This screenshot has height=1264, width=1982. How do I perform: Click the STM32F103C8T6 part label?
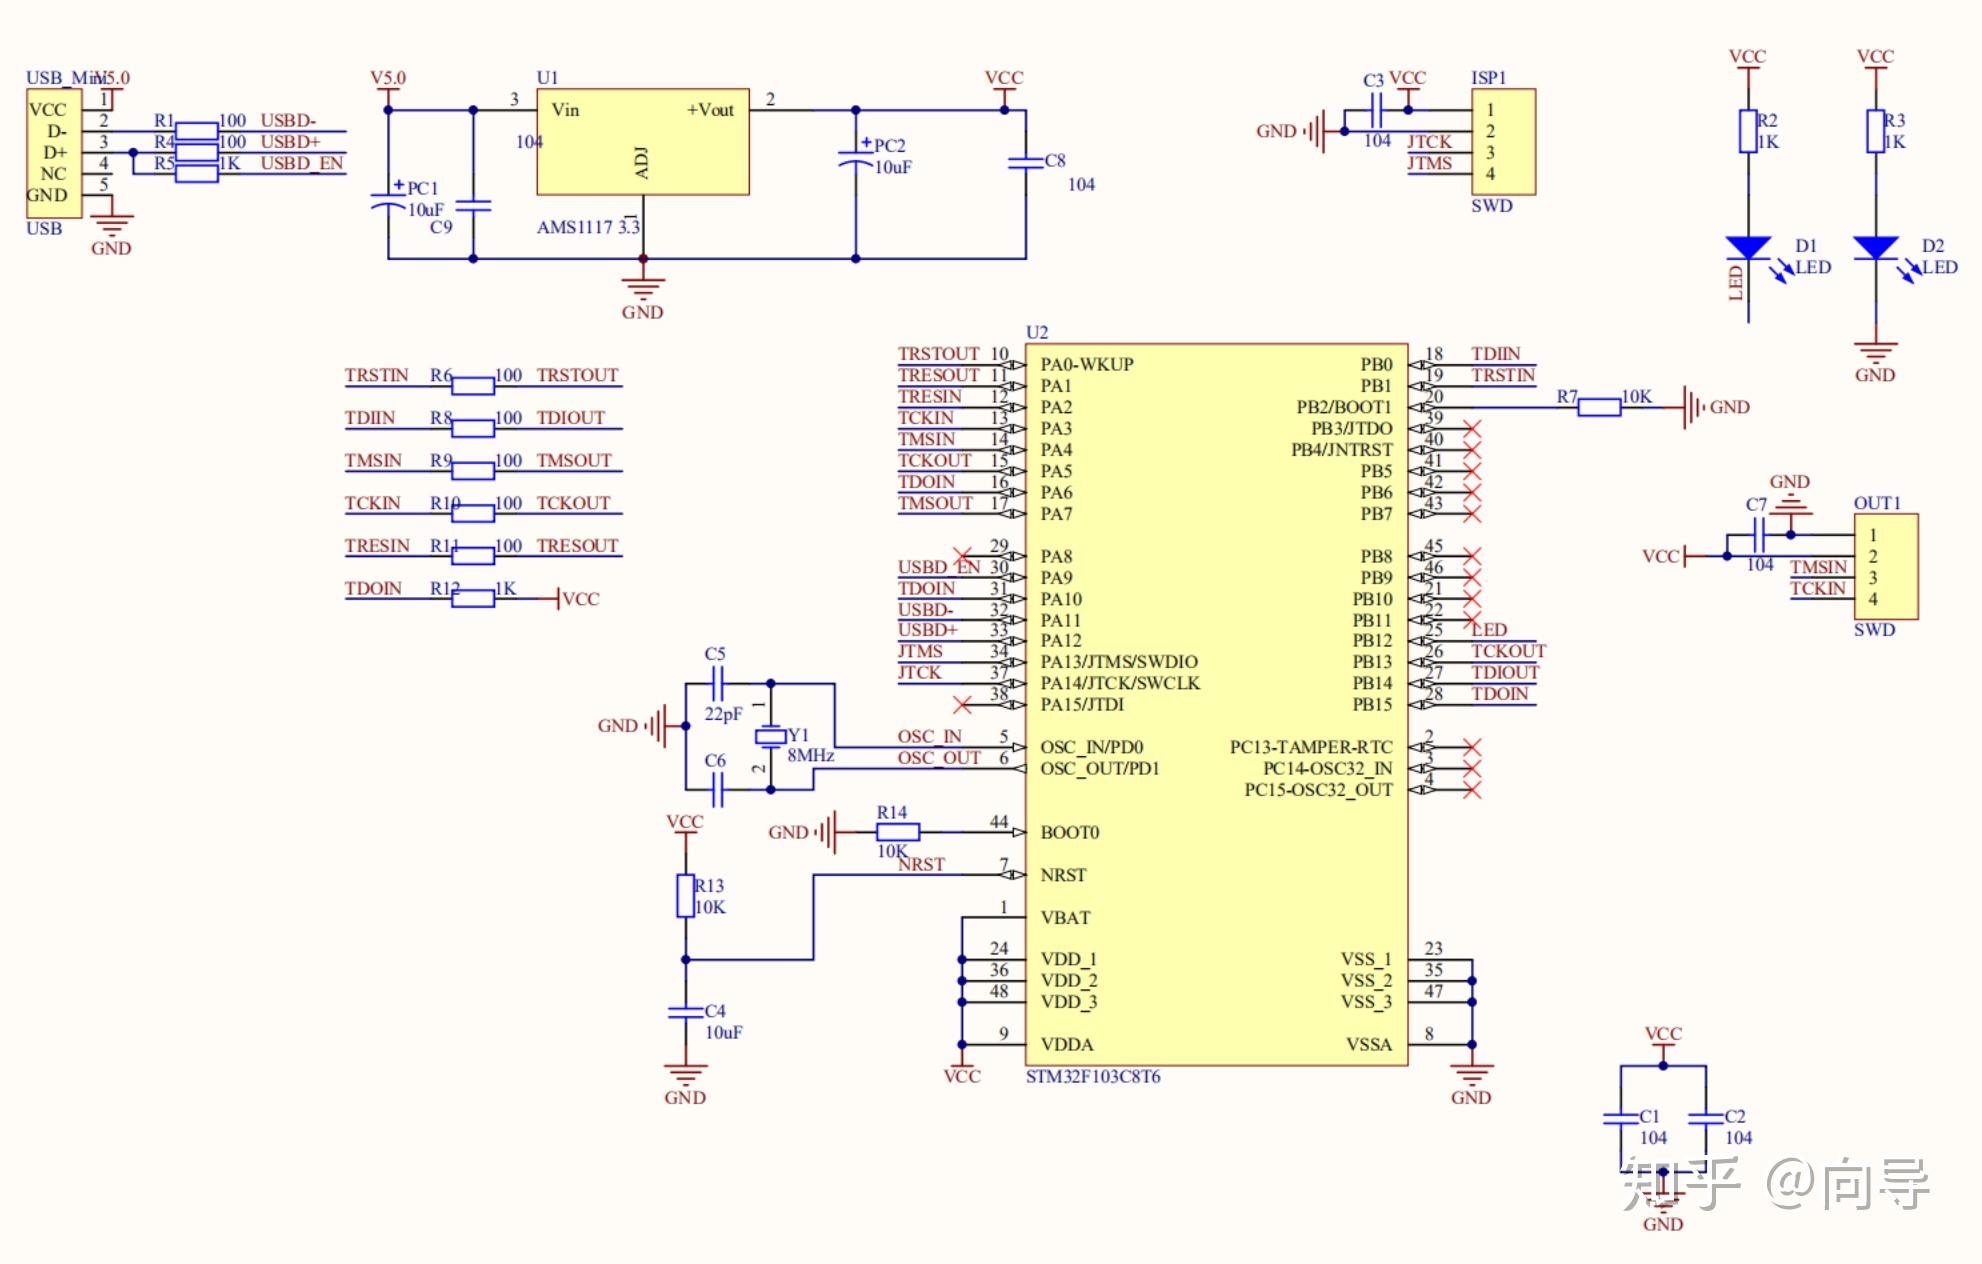tap(1093, 1077)
